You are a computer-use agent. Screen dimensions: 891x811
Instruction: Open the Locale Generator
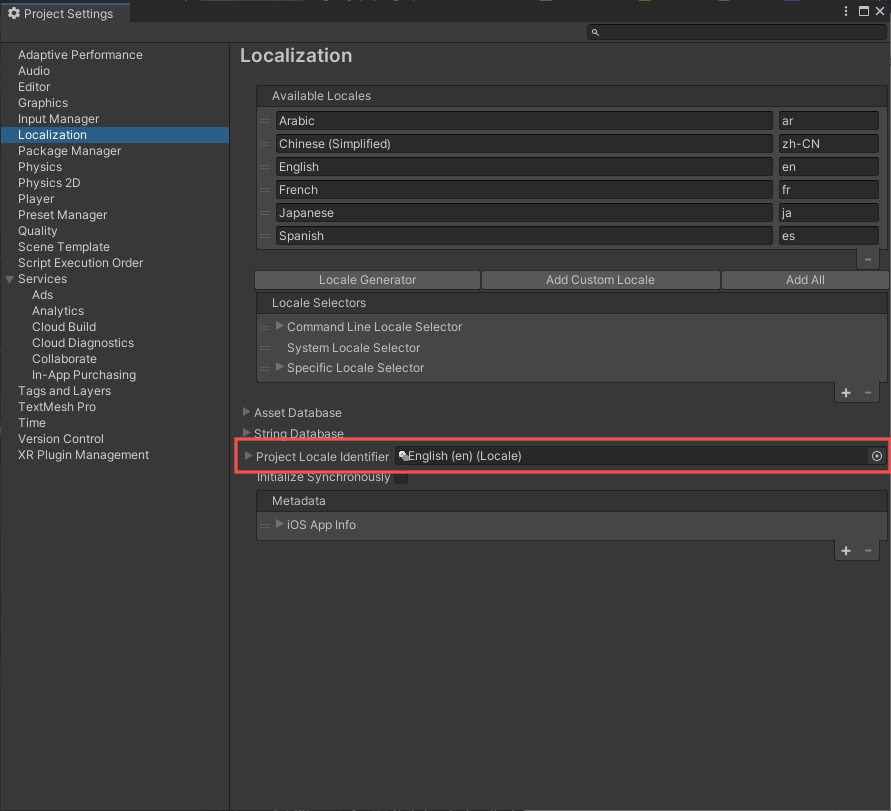pos(367,280)
